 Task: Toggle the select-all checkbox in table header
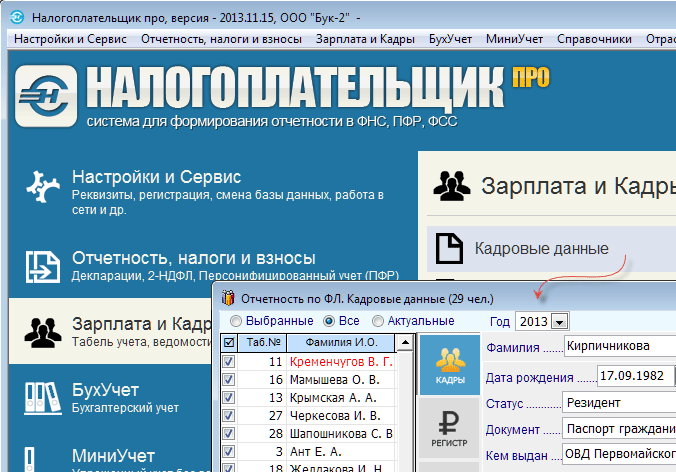[x=229, y=343]
